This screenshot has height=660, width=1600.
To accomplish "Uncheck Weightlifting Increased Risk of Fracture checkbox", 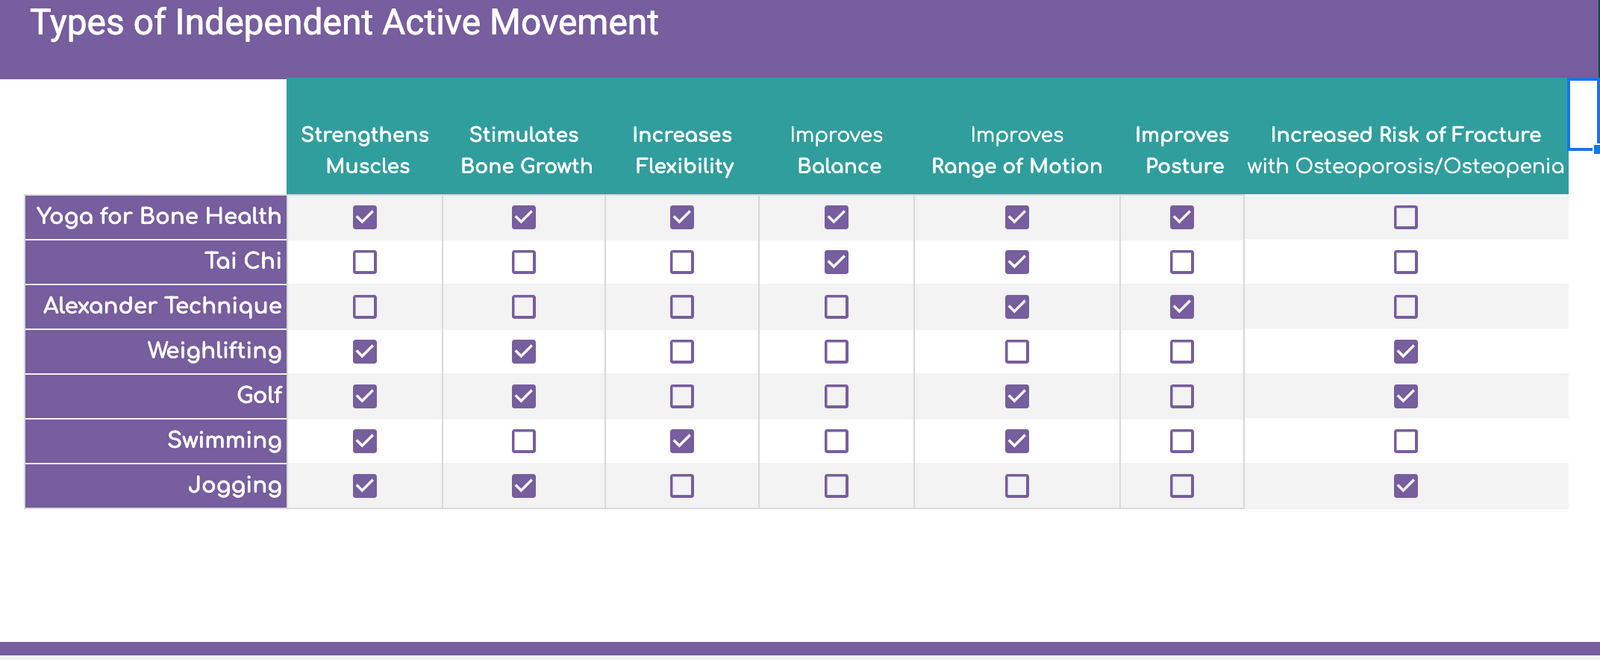I will (1405, 352).
